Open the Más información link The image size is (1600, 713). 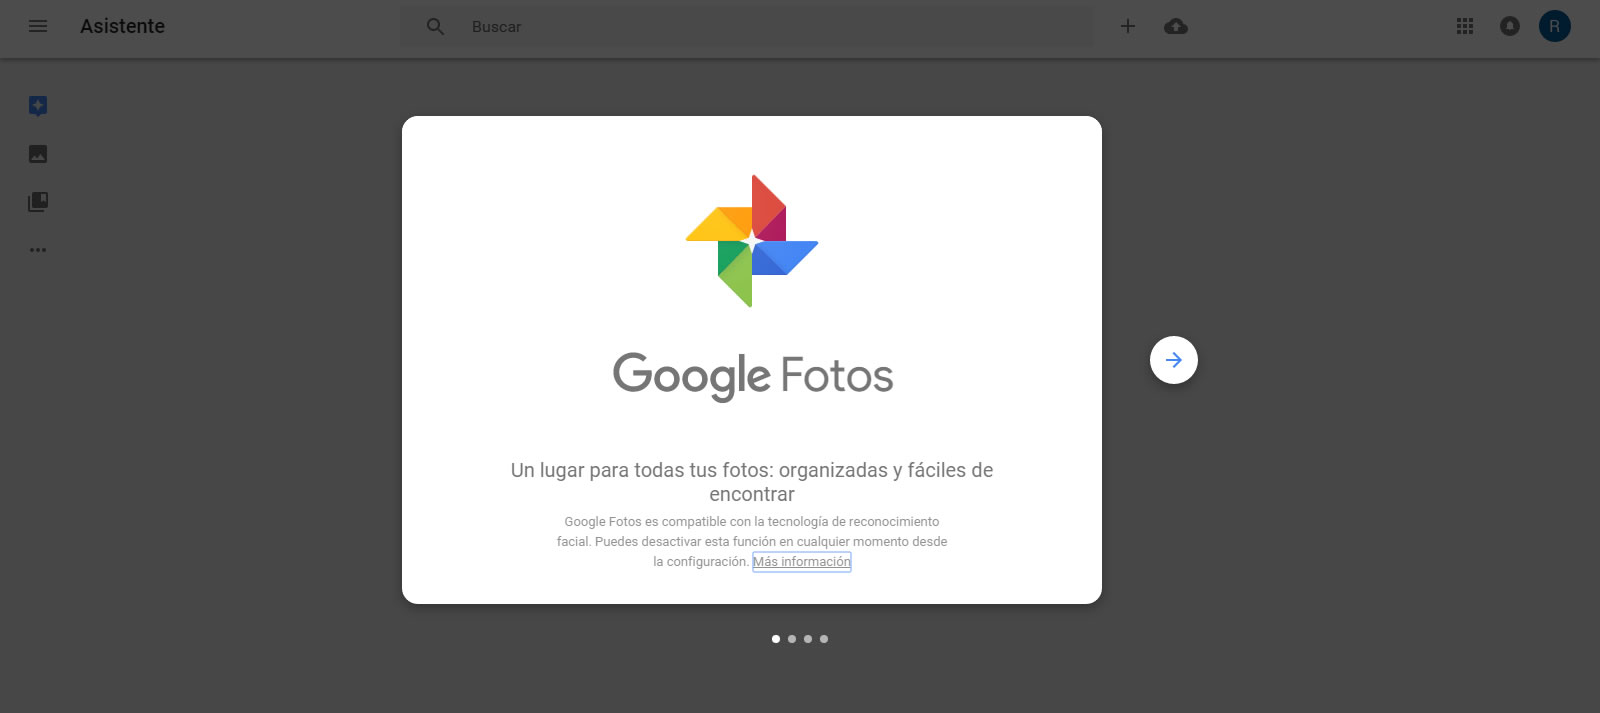point(801,562)
